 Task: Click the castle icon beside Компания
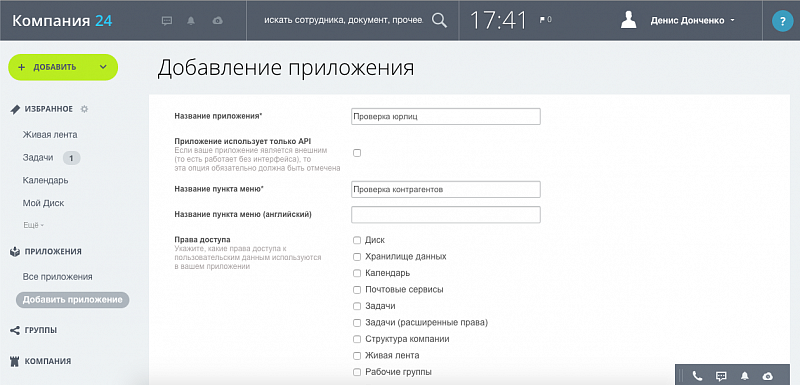tap(15, 361)
